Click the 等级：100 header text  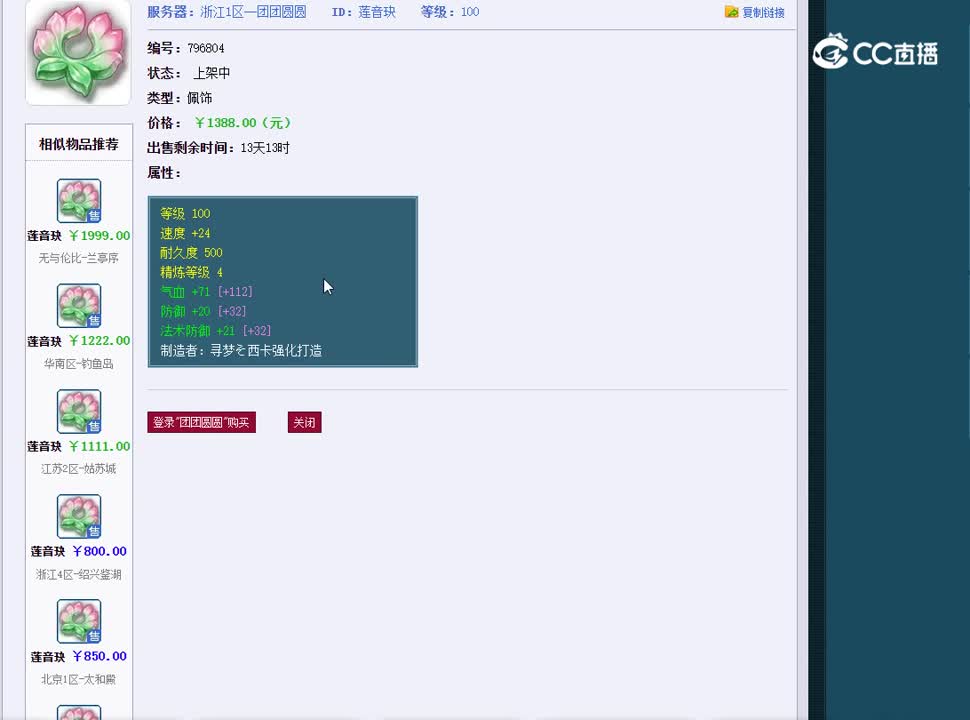450,12
